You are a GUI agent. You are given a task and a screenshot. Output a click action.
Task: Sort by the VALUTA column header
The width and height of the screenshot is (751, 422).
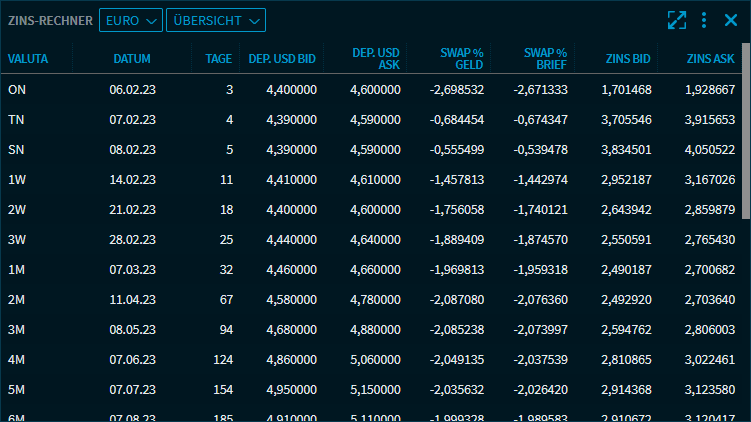pyautogui.click(x=27, y=59)
